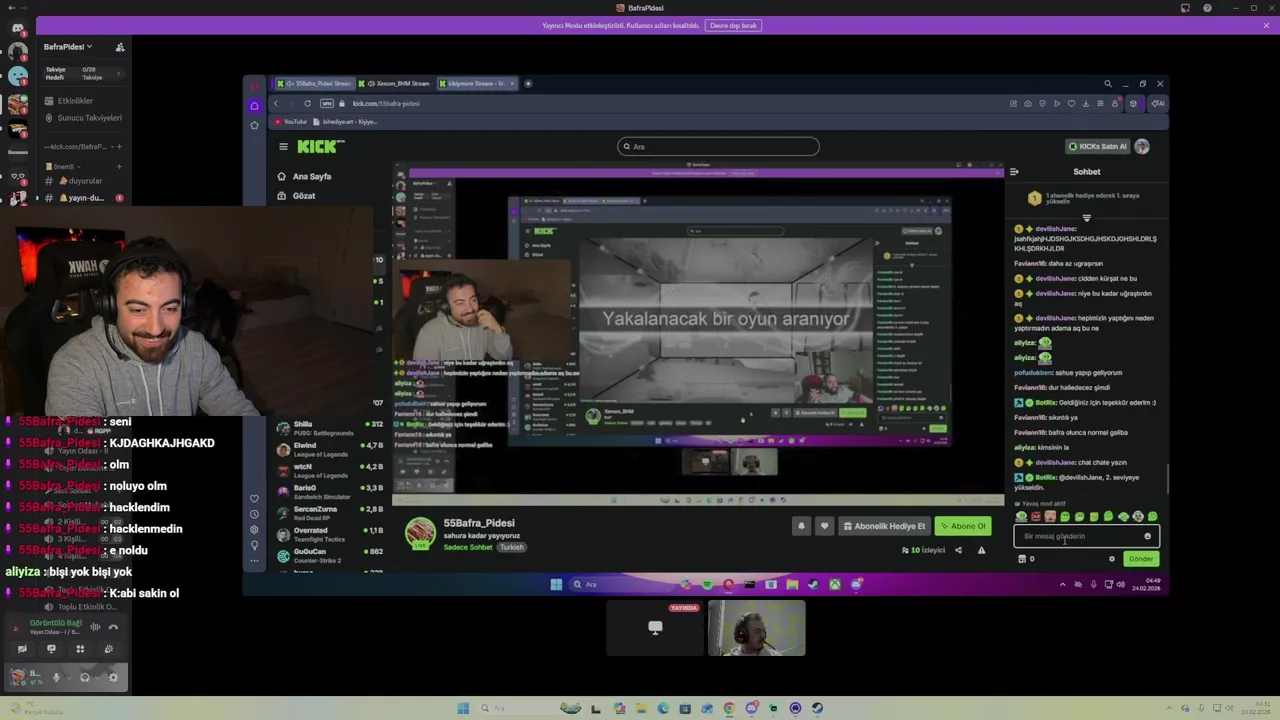Click the browser back arrow
This screenshot has width=1280, height=720.
[x=276, y=103]
